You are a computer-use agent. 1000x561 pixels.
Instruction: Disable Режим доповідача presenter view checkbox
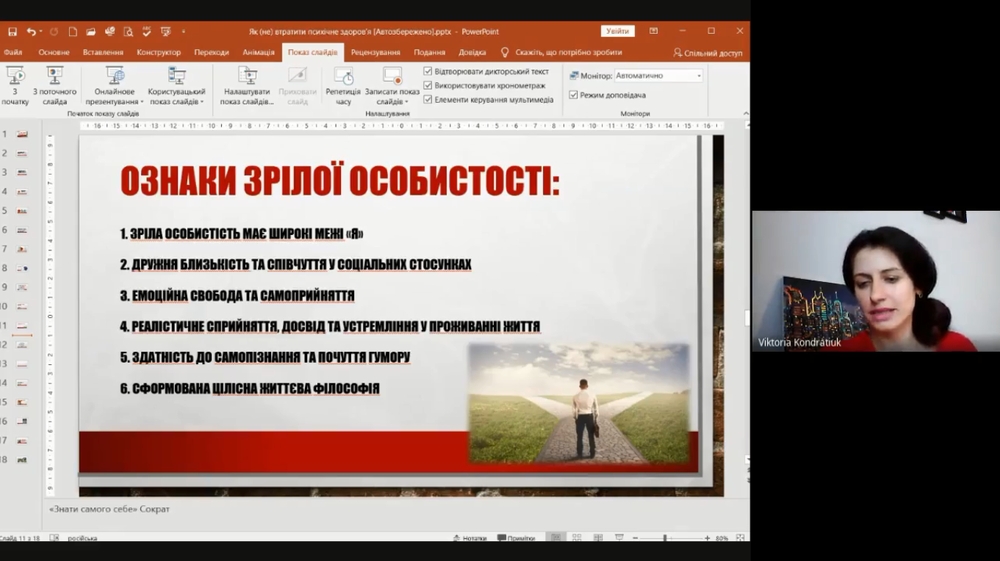coord(573,95)
